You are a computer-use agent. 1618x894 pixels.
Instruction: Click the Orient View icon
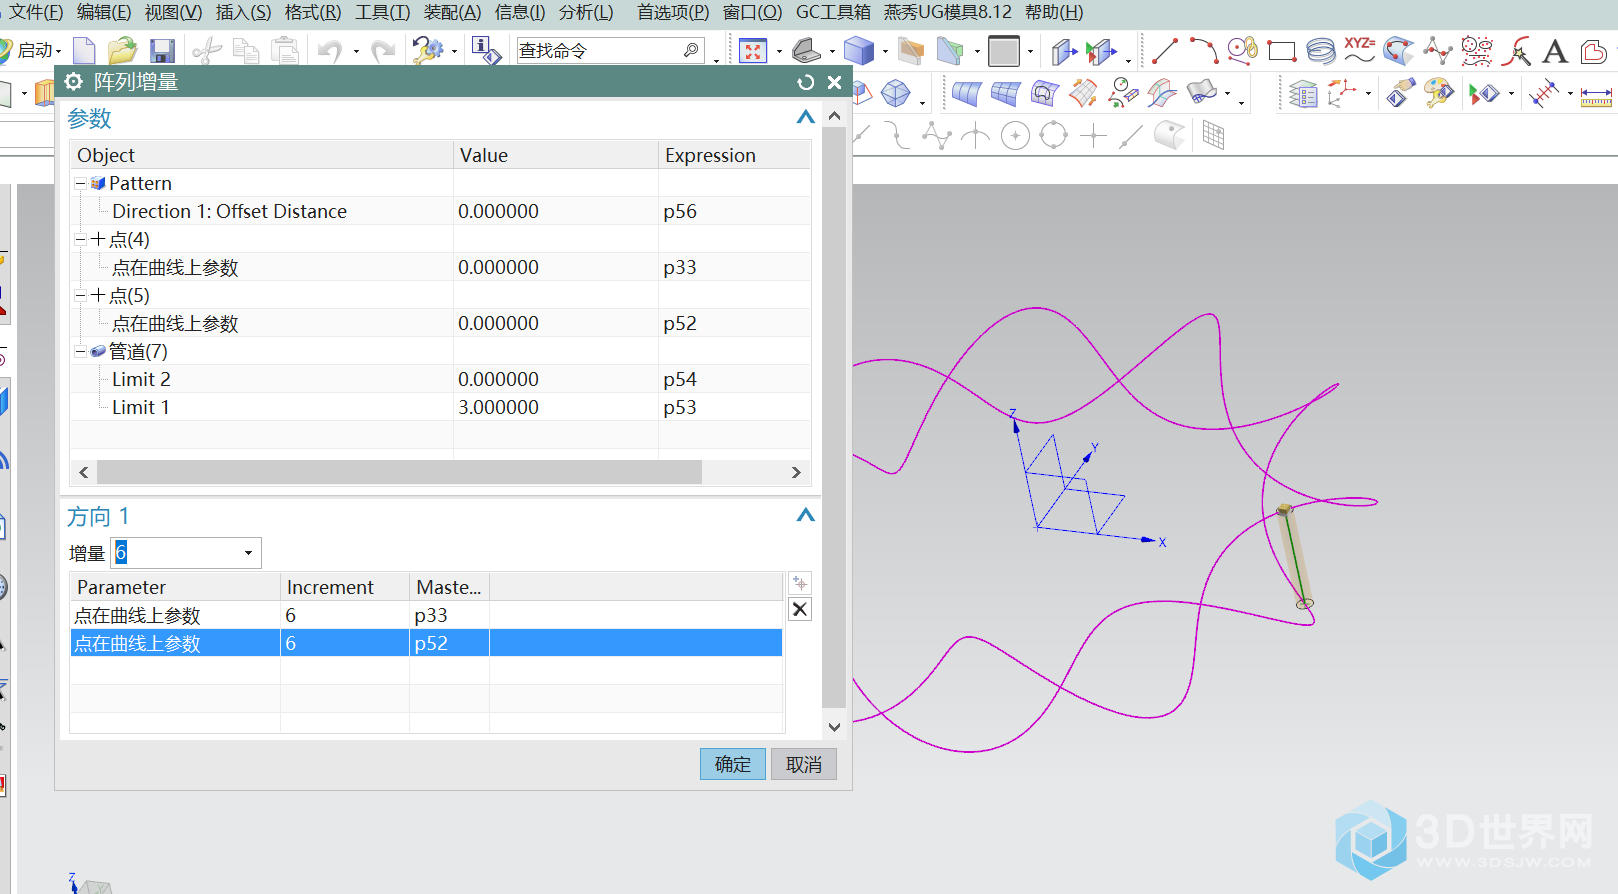pyautogui.click(x=806, y=50)
